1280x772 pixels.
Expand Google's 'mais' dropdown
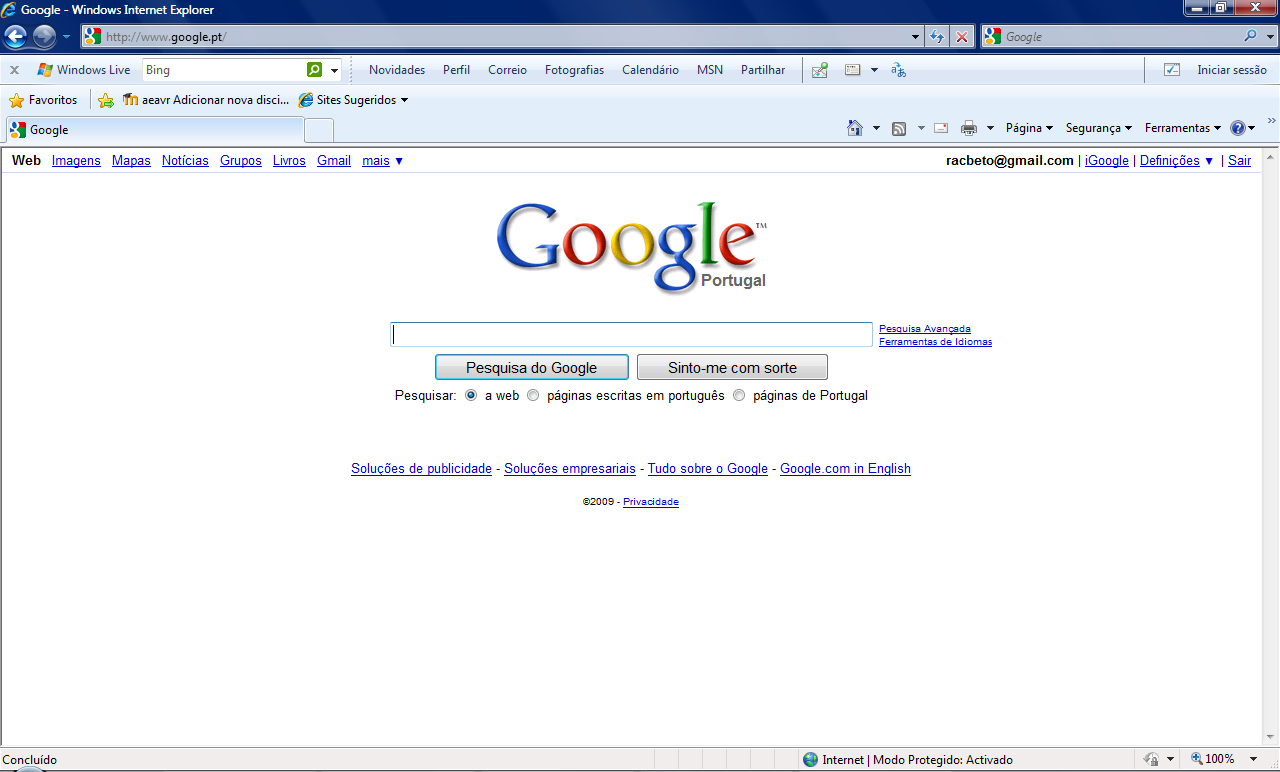tap(383, 160)
